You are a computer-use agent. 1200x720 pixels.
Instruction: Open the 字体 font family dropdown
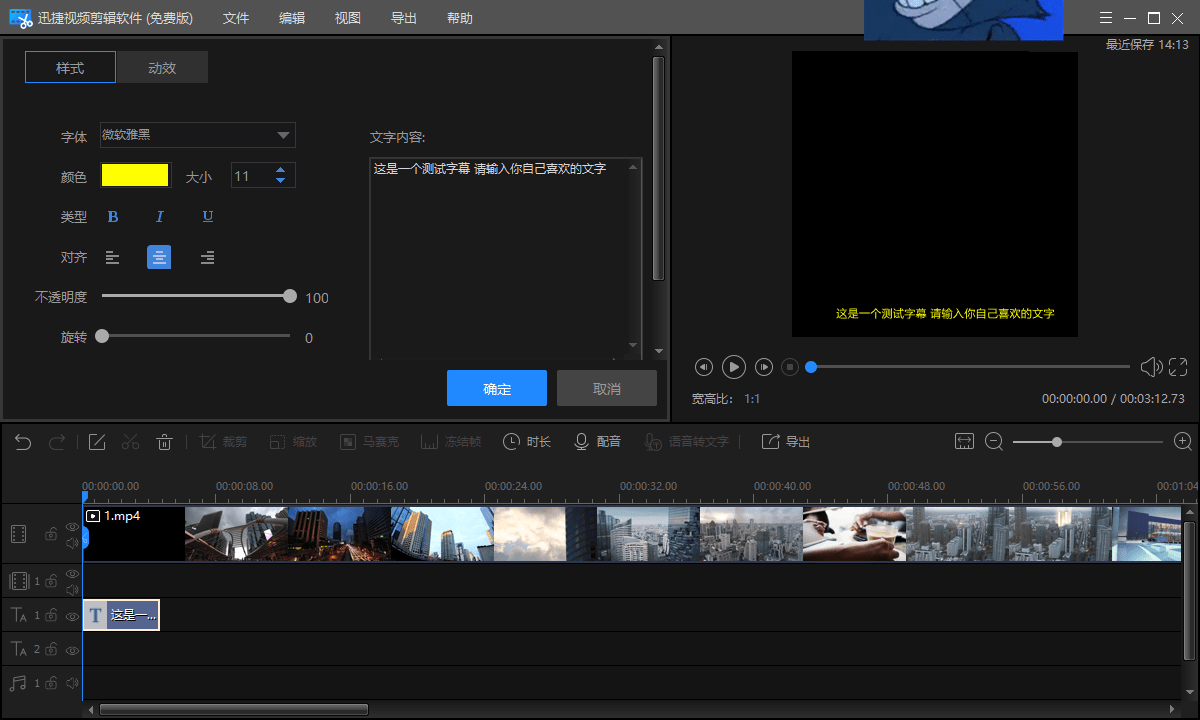click(x=197, y=135)
